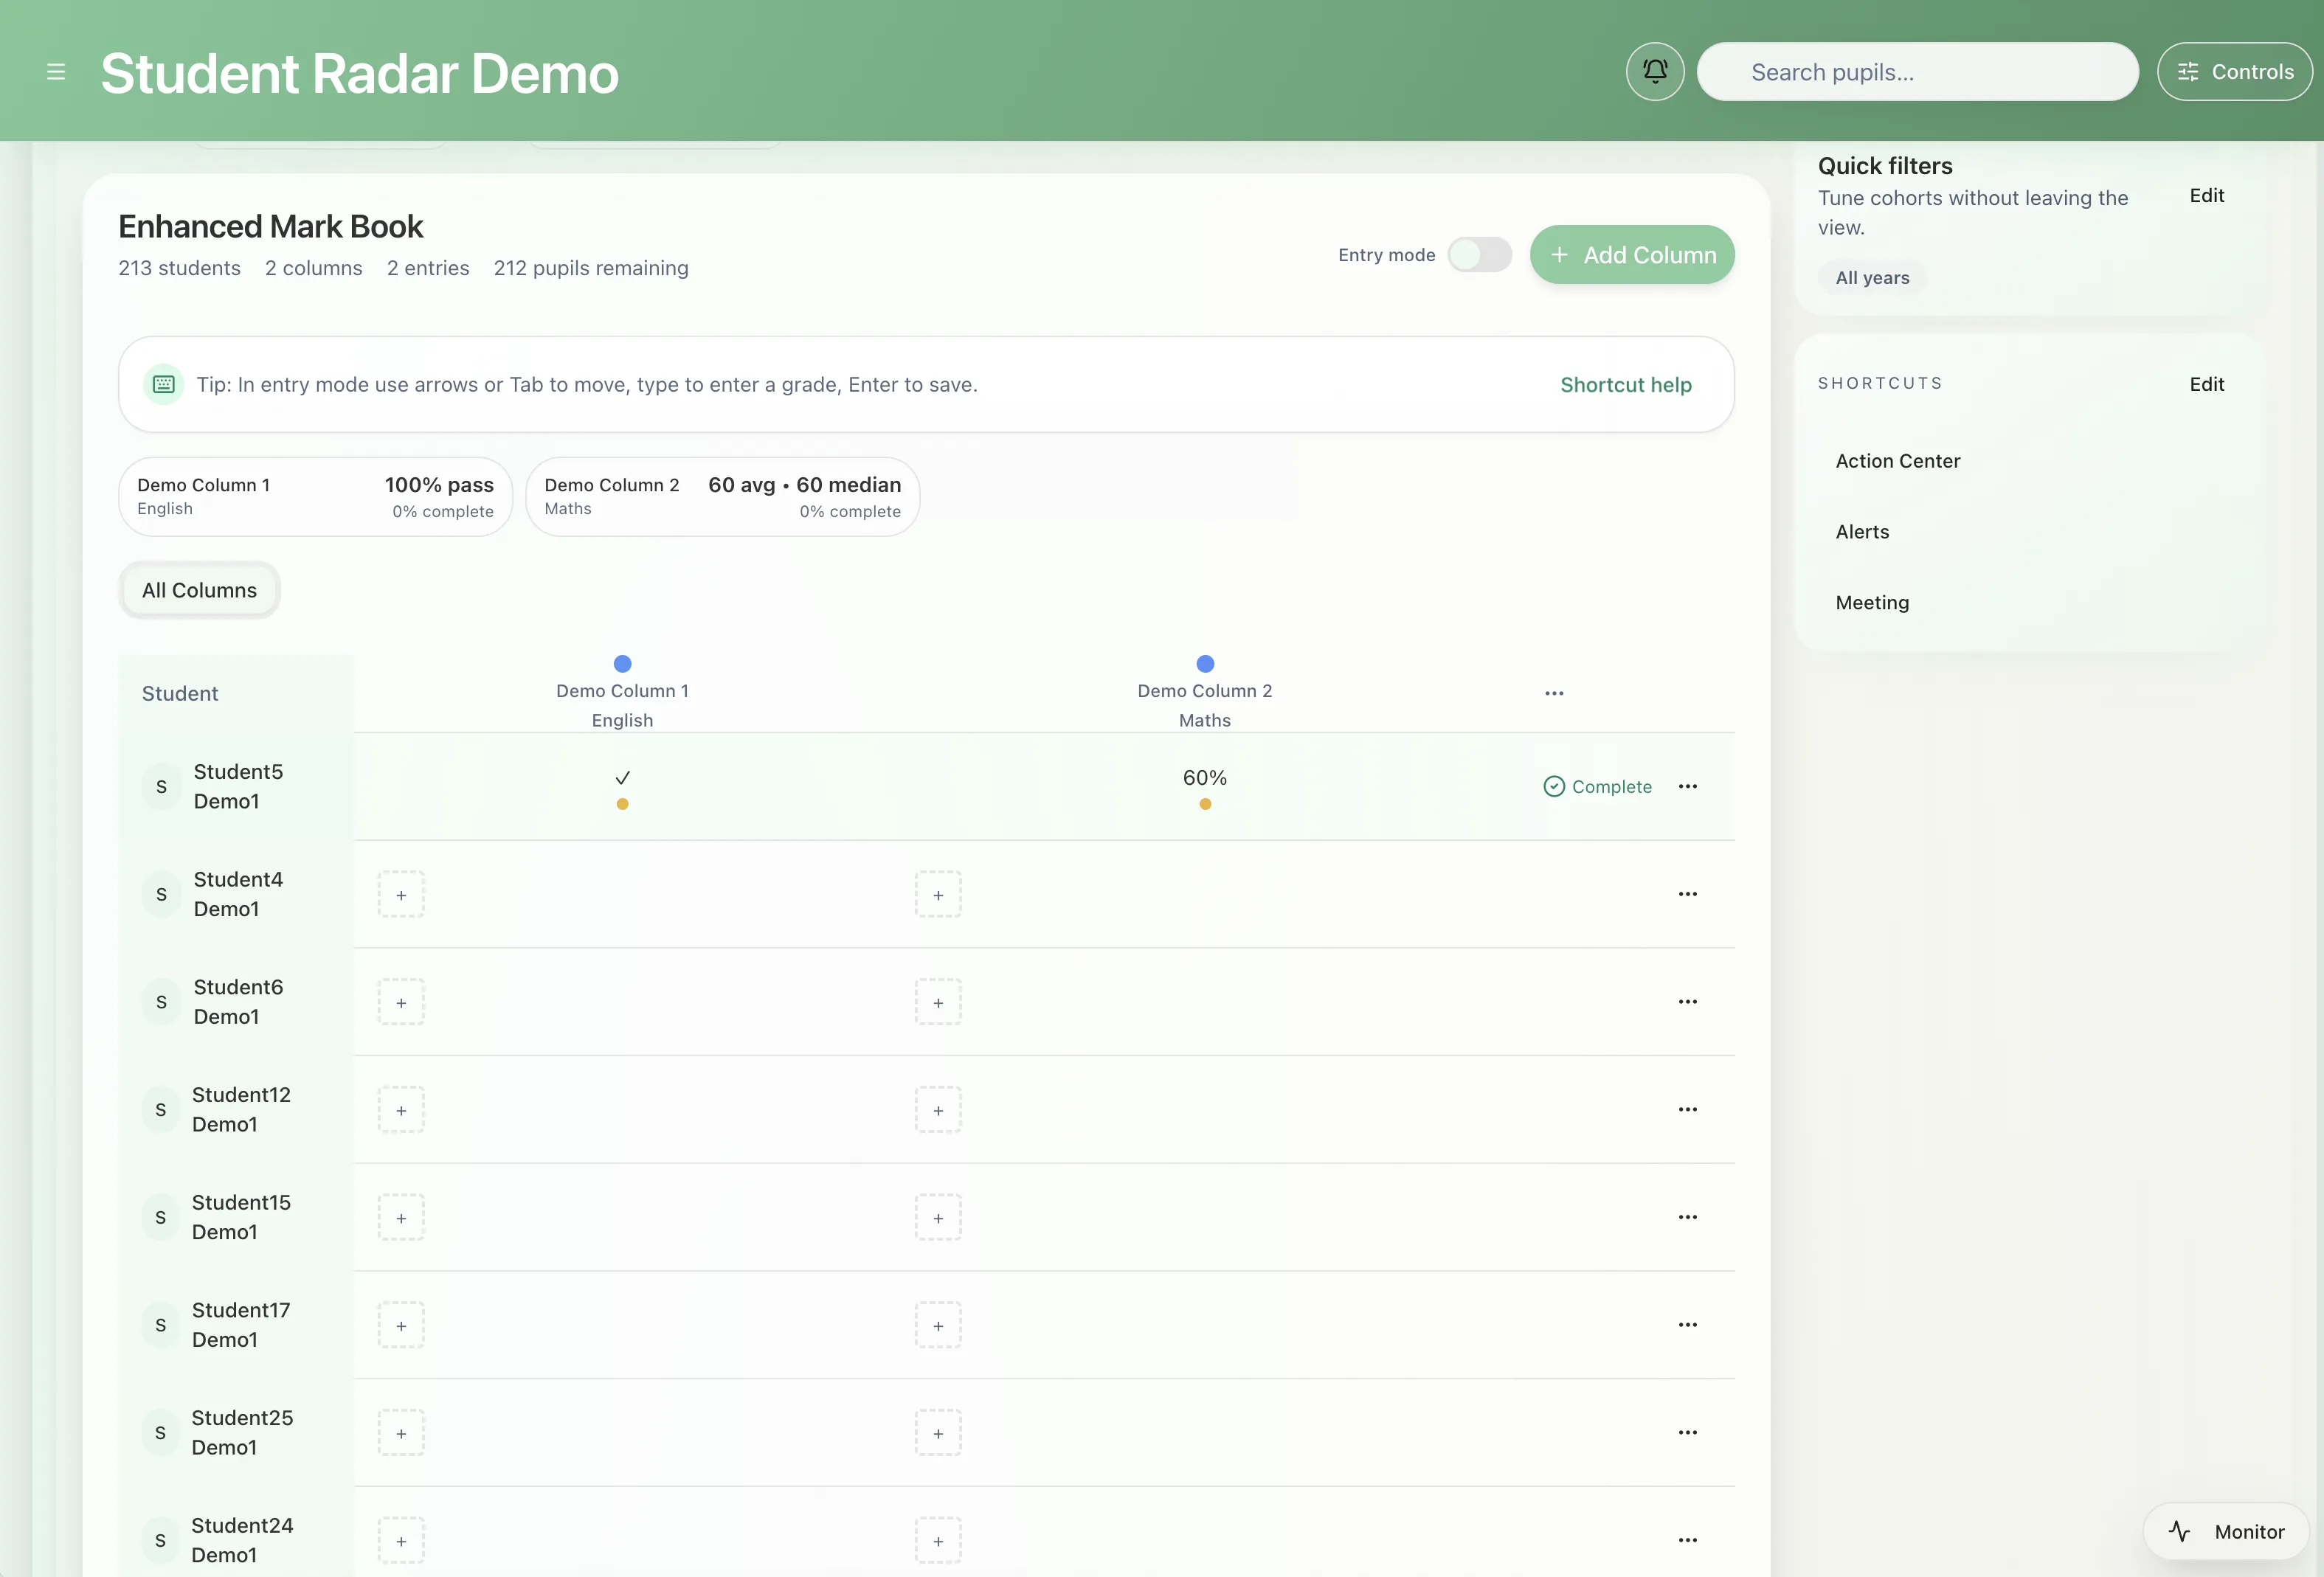The height and width of the screenshot is (1577, 2324).
Task: Toggle Student5's Complete status
Action: 1597,787
